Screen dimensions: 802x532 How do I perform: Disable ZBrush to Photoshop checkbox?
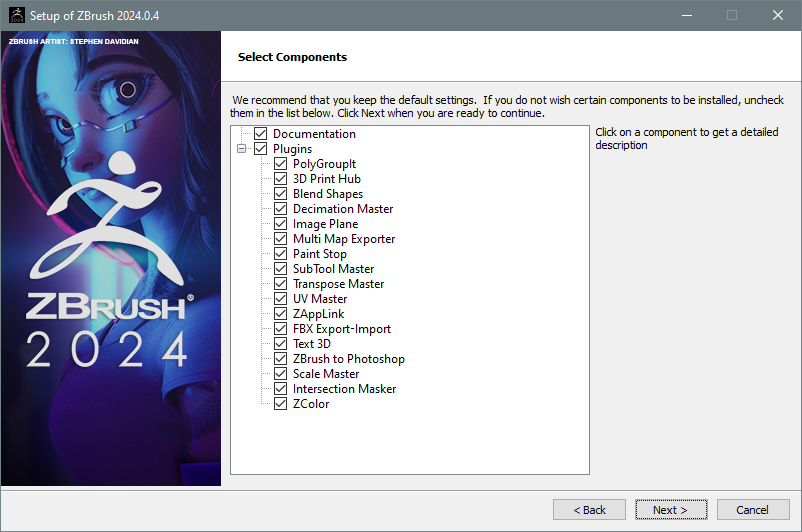(x=280, y=359)
